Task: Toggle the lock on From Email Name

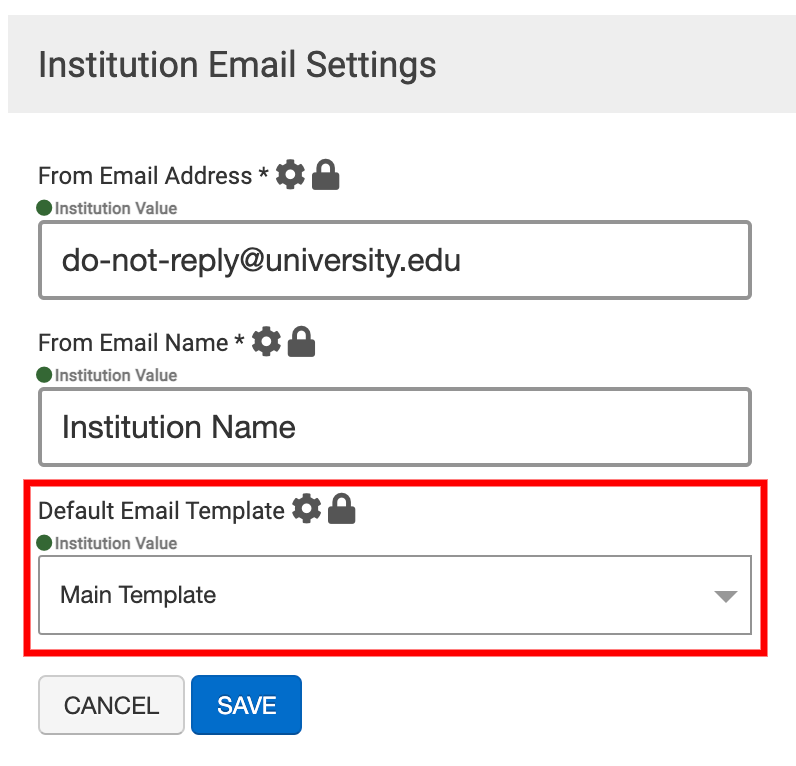Action: (x=302, y=343)
